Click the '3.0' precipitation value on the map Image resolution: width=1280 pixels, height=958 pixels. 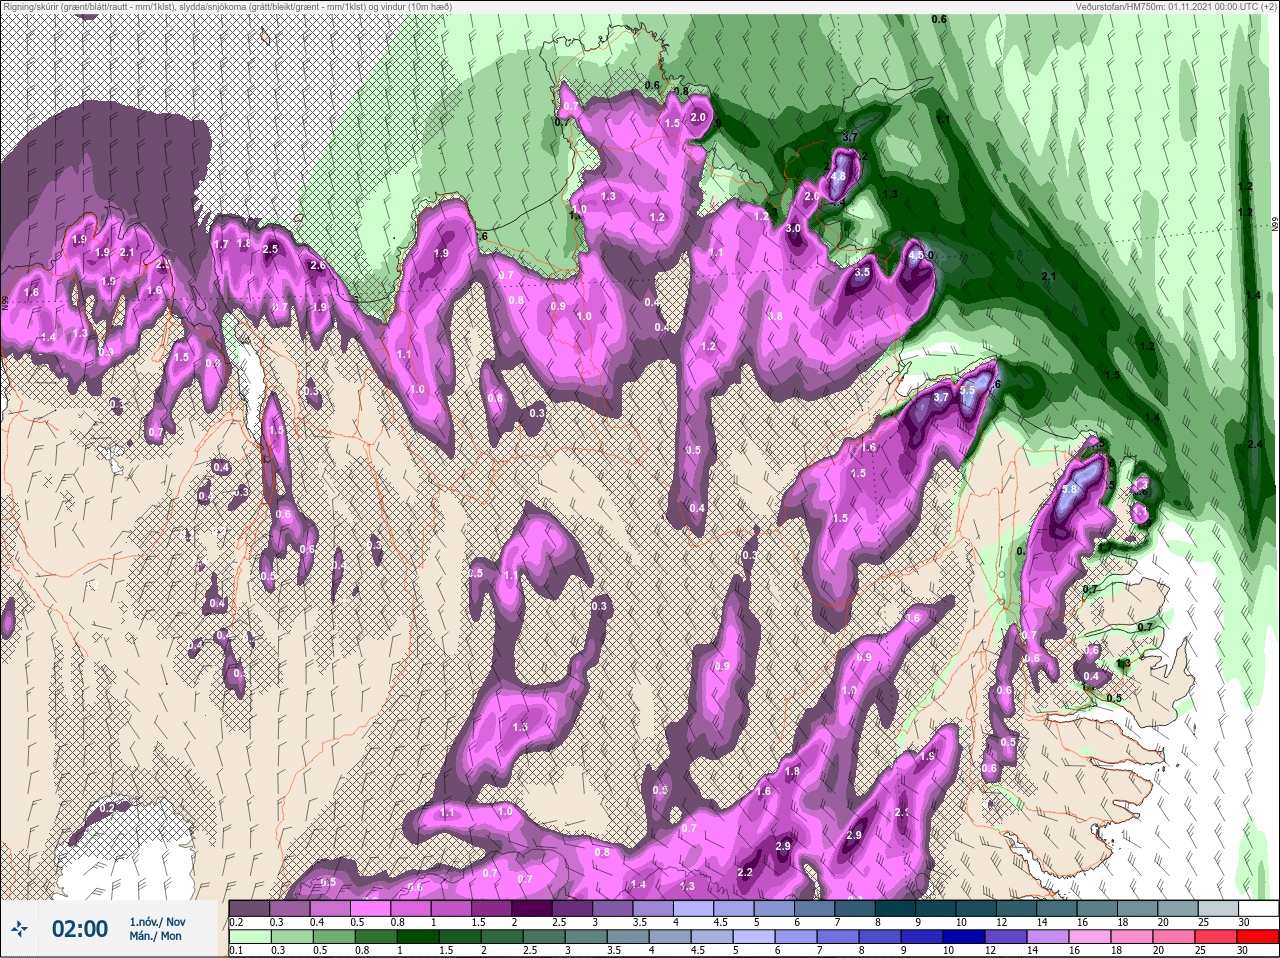[794, 229]
